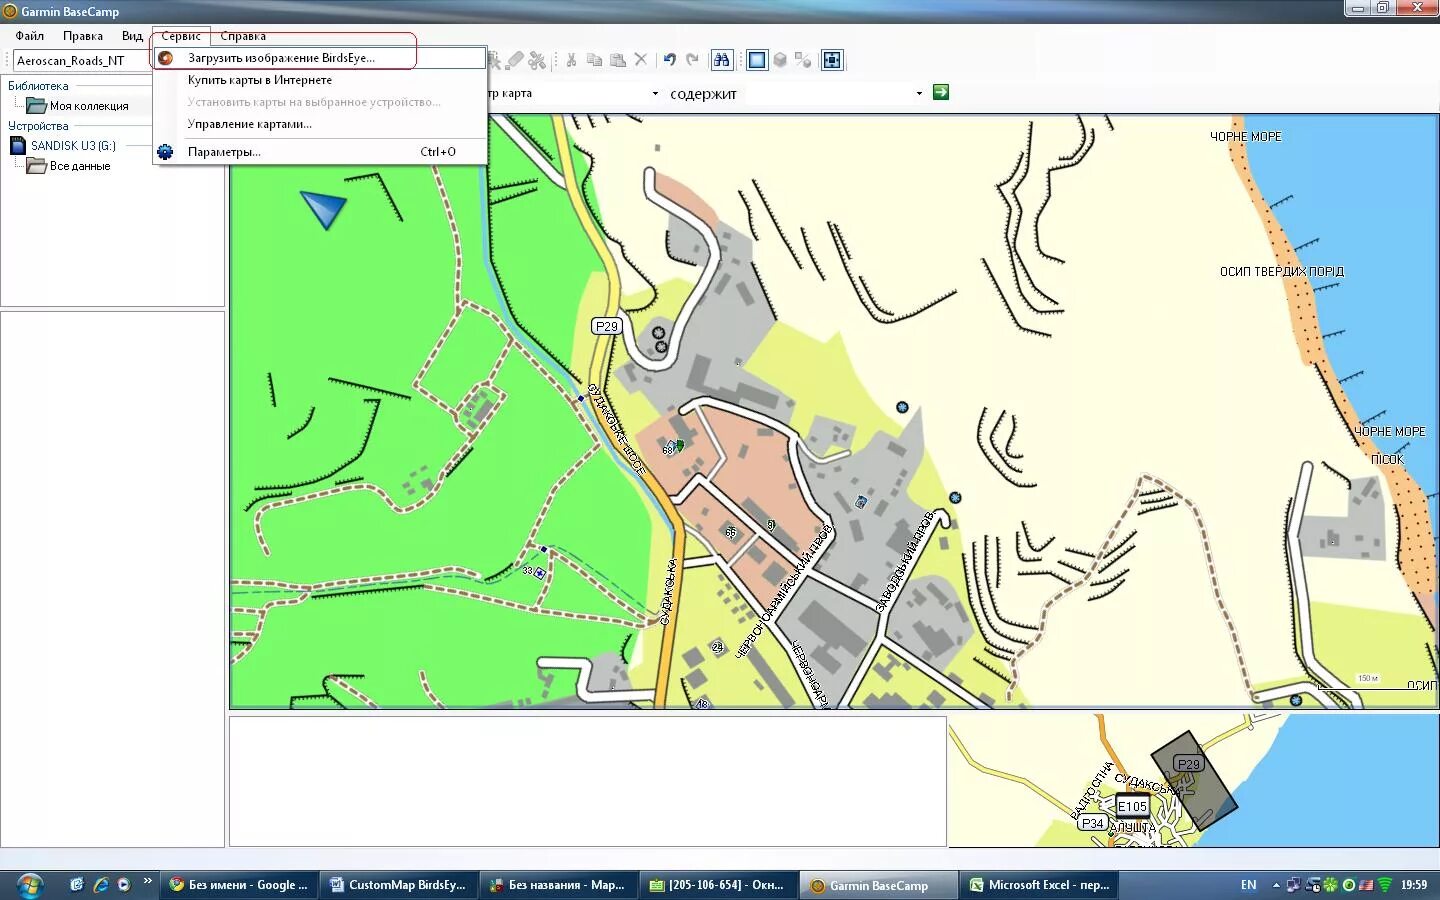The width and height of the screenshot is (1440, 900).
Task: Click the green ICQ flower tray icon
Action: pos(1331,885)
